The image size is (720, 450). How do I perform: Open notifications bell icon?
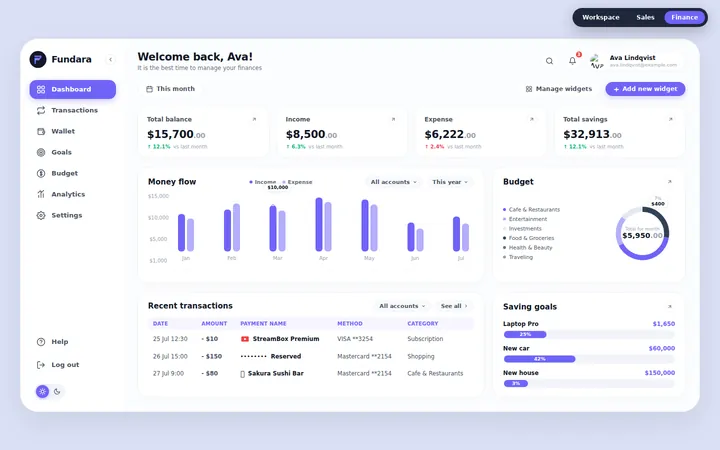pyautogui.click(x=572, y=61)
